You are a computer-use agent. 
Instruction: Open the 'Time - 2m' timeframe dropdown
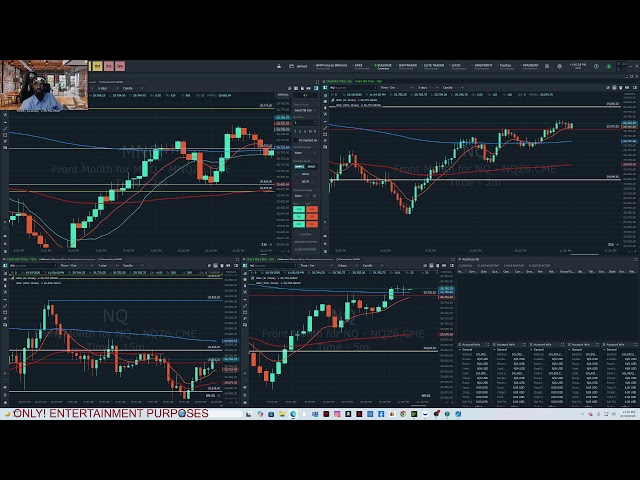point(396,88)
